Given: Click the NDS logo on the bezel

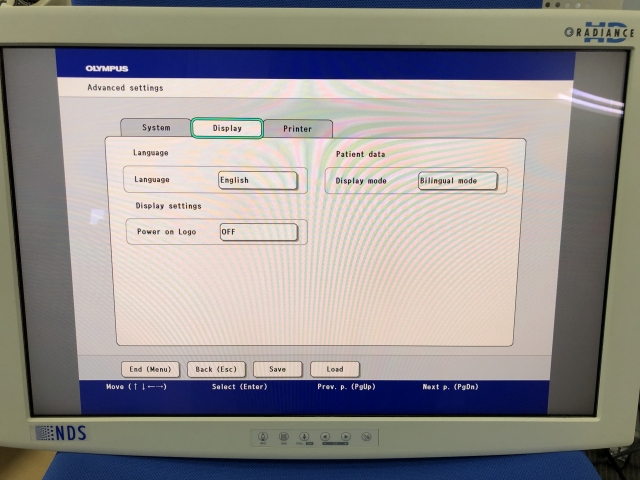Looking at the screenshot, I should pyautogui.click(x=60, y=433).
